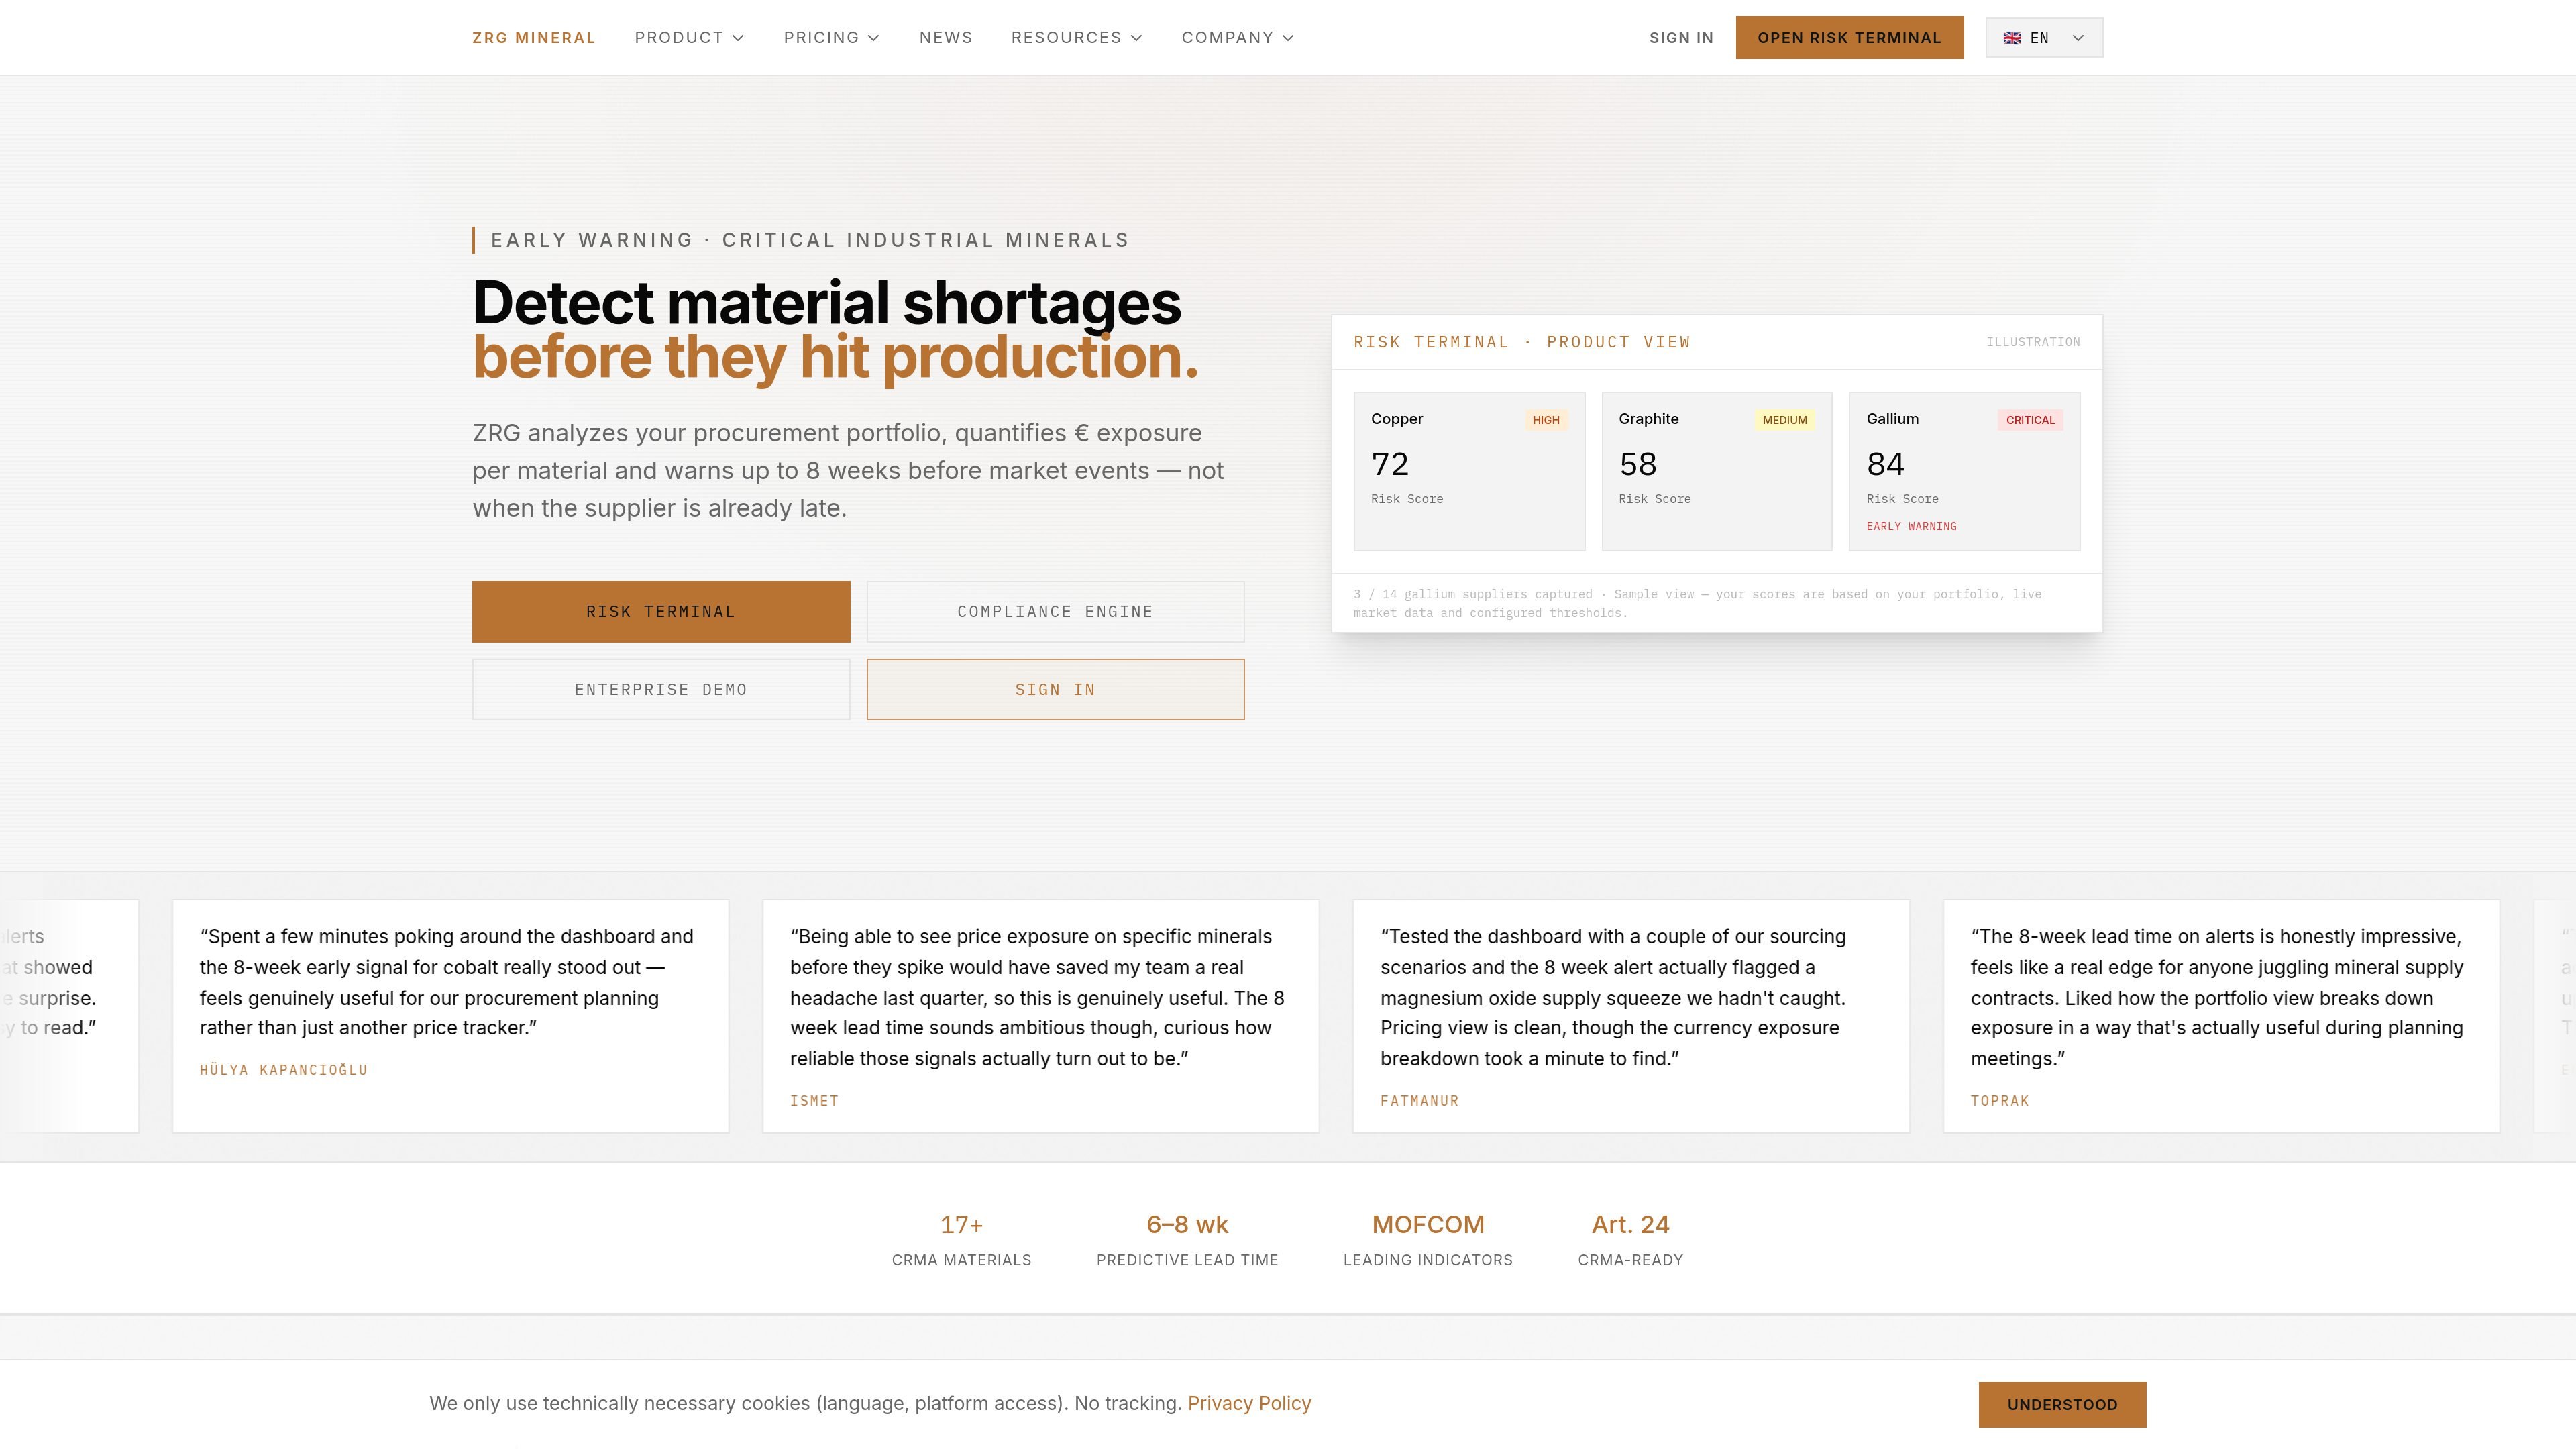Click the RISK TERMINAL hero button
Image resolution: width=2576 pixels, height=1449 pixels.
661,612
